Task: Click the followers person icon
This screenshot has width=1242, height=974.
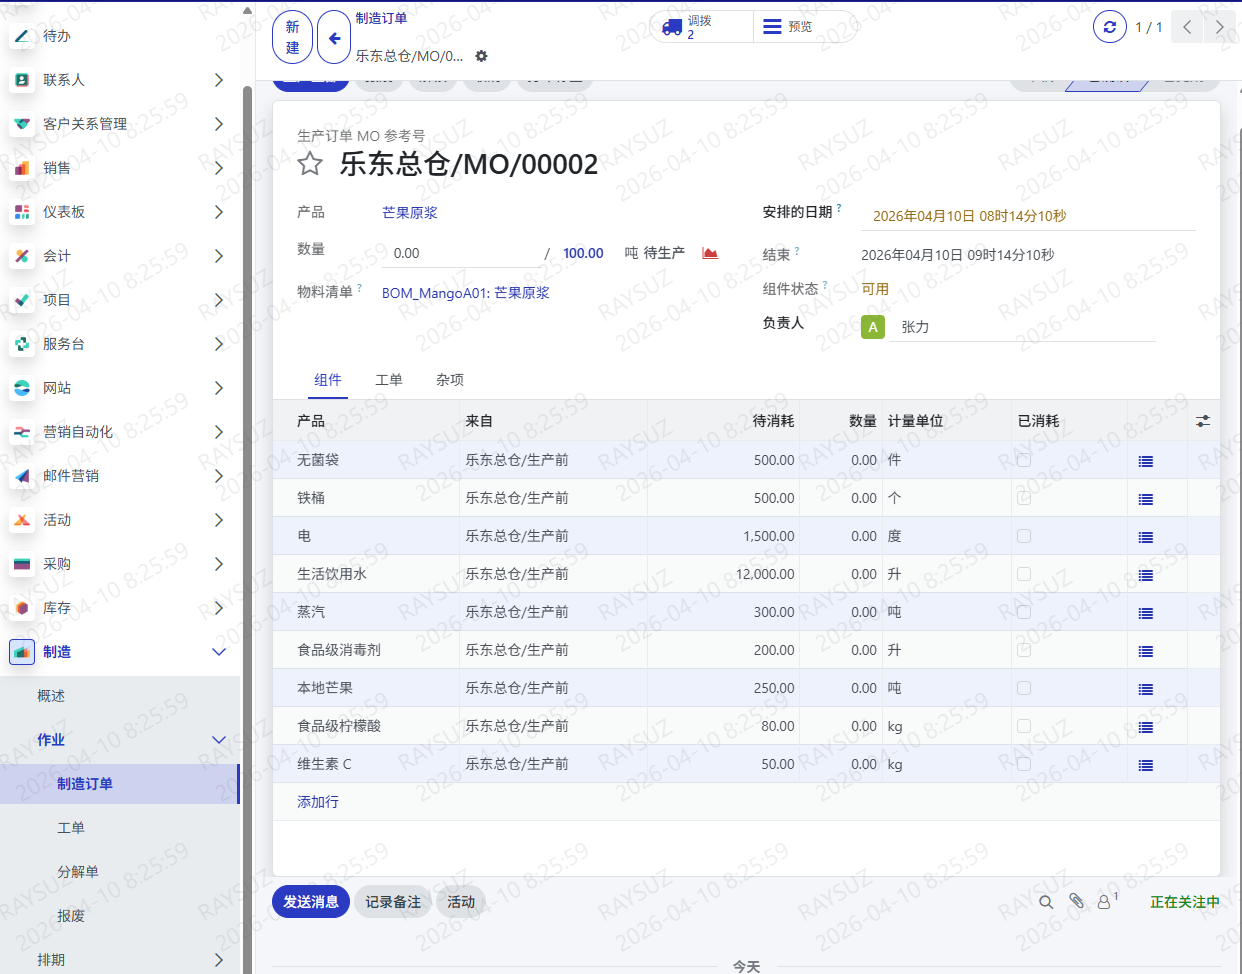Action: tap(1104, 902)
